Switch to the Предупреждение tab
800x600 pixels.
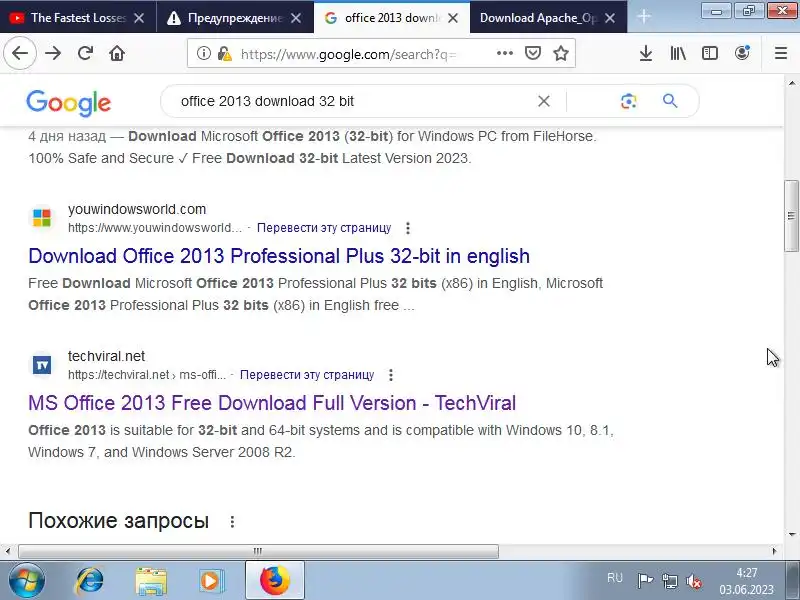235,18
